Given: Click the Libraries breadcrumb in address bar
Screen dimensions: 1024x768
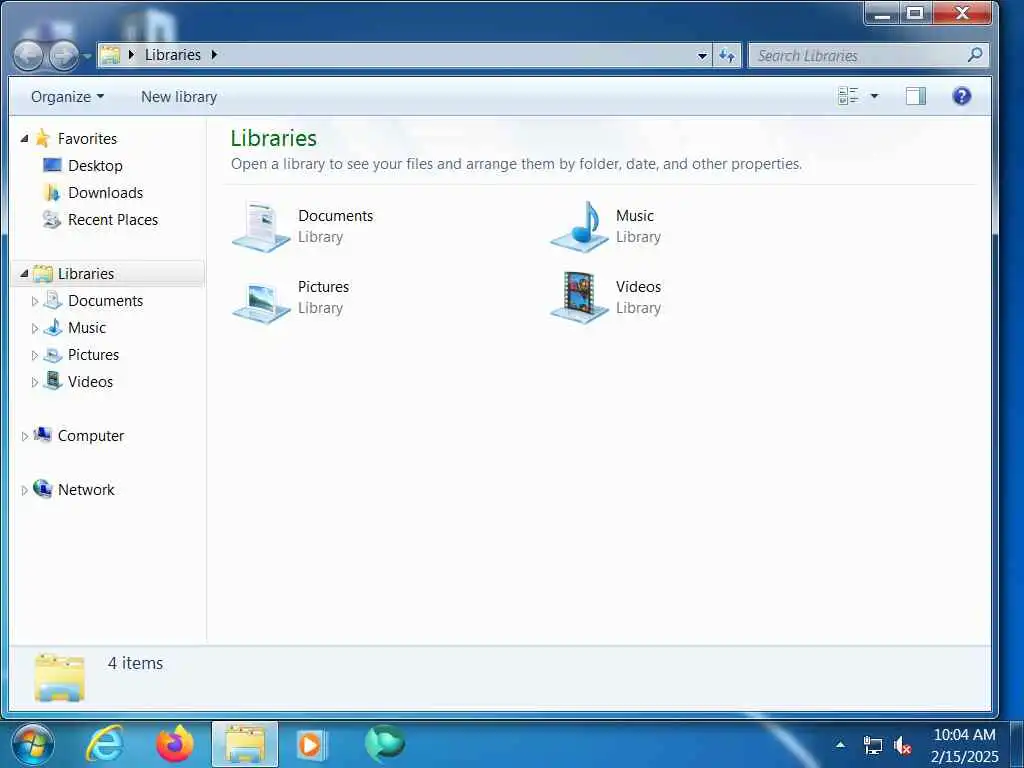Looking at the screenshot, I should [x=172, y=55].
